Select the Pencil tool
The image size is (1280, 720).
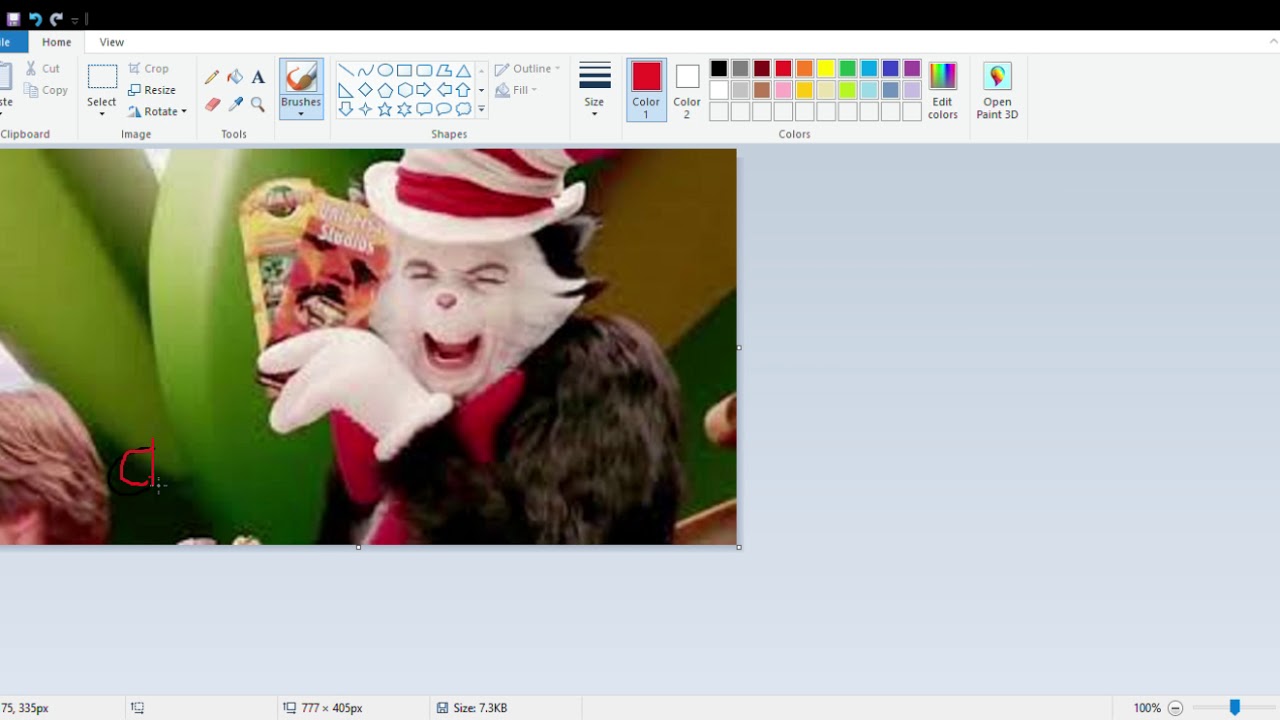tap(212, 77)
